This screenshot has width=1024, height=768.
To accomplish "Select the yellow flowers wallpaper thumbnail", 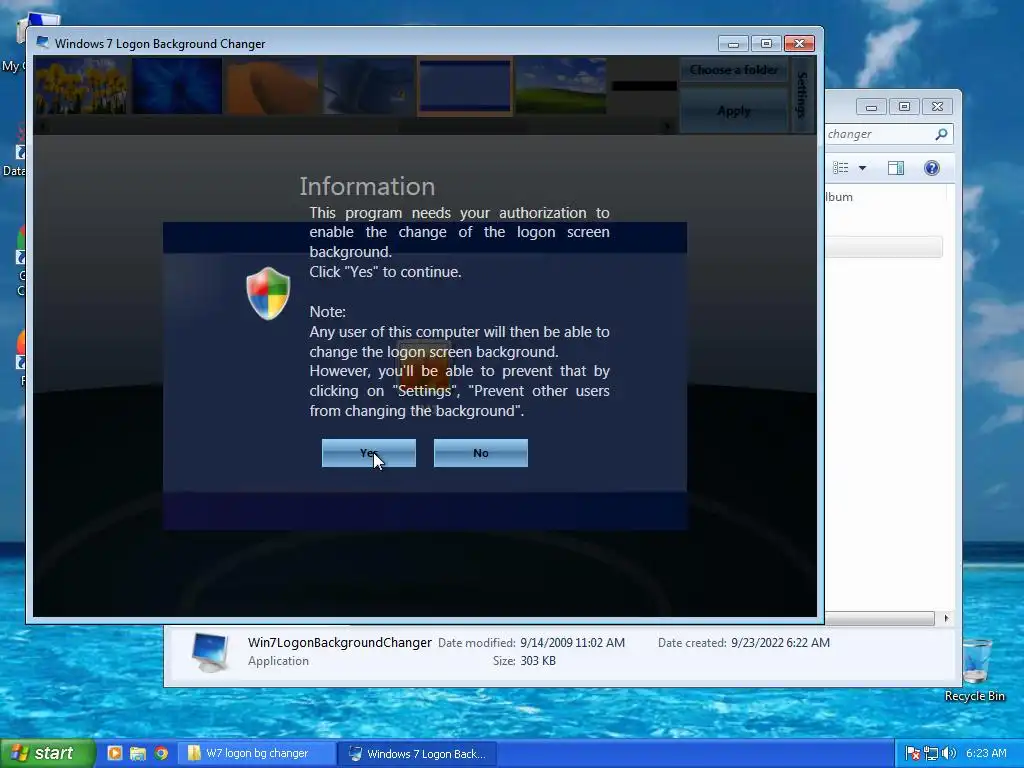I will (82, 86).
